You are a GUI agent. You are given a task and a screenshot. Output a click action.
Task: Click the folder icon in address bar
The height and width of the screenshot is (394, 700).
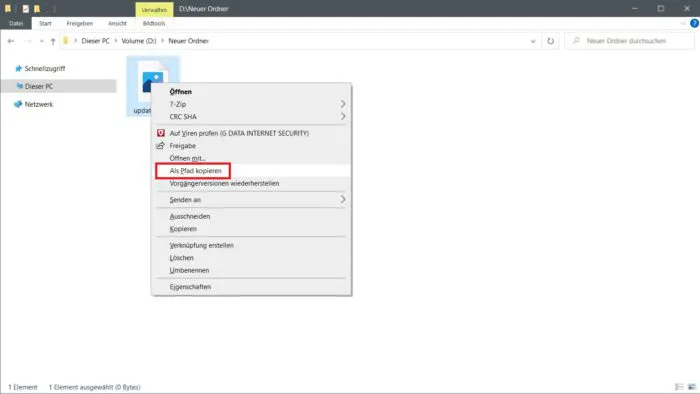(x=66, y=41)
